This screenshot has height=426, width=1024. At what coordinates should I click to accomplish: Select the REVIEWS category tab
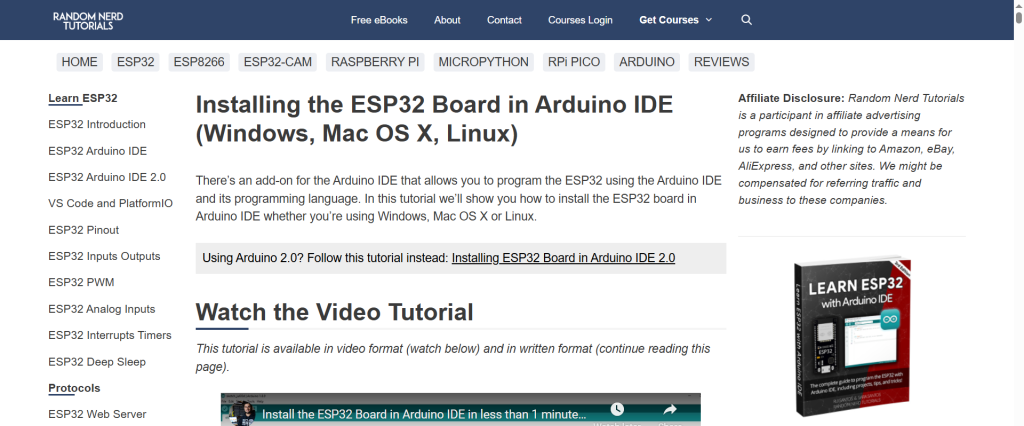click(722, 62)
